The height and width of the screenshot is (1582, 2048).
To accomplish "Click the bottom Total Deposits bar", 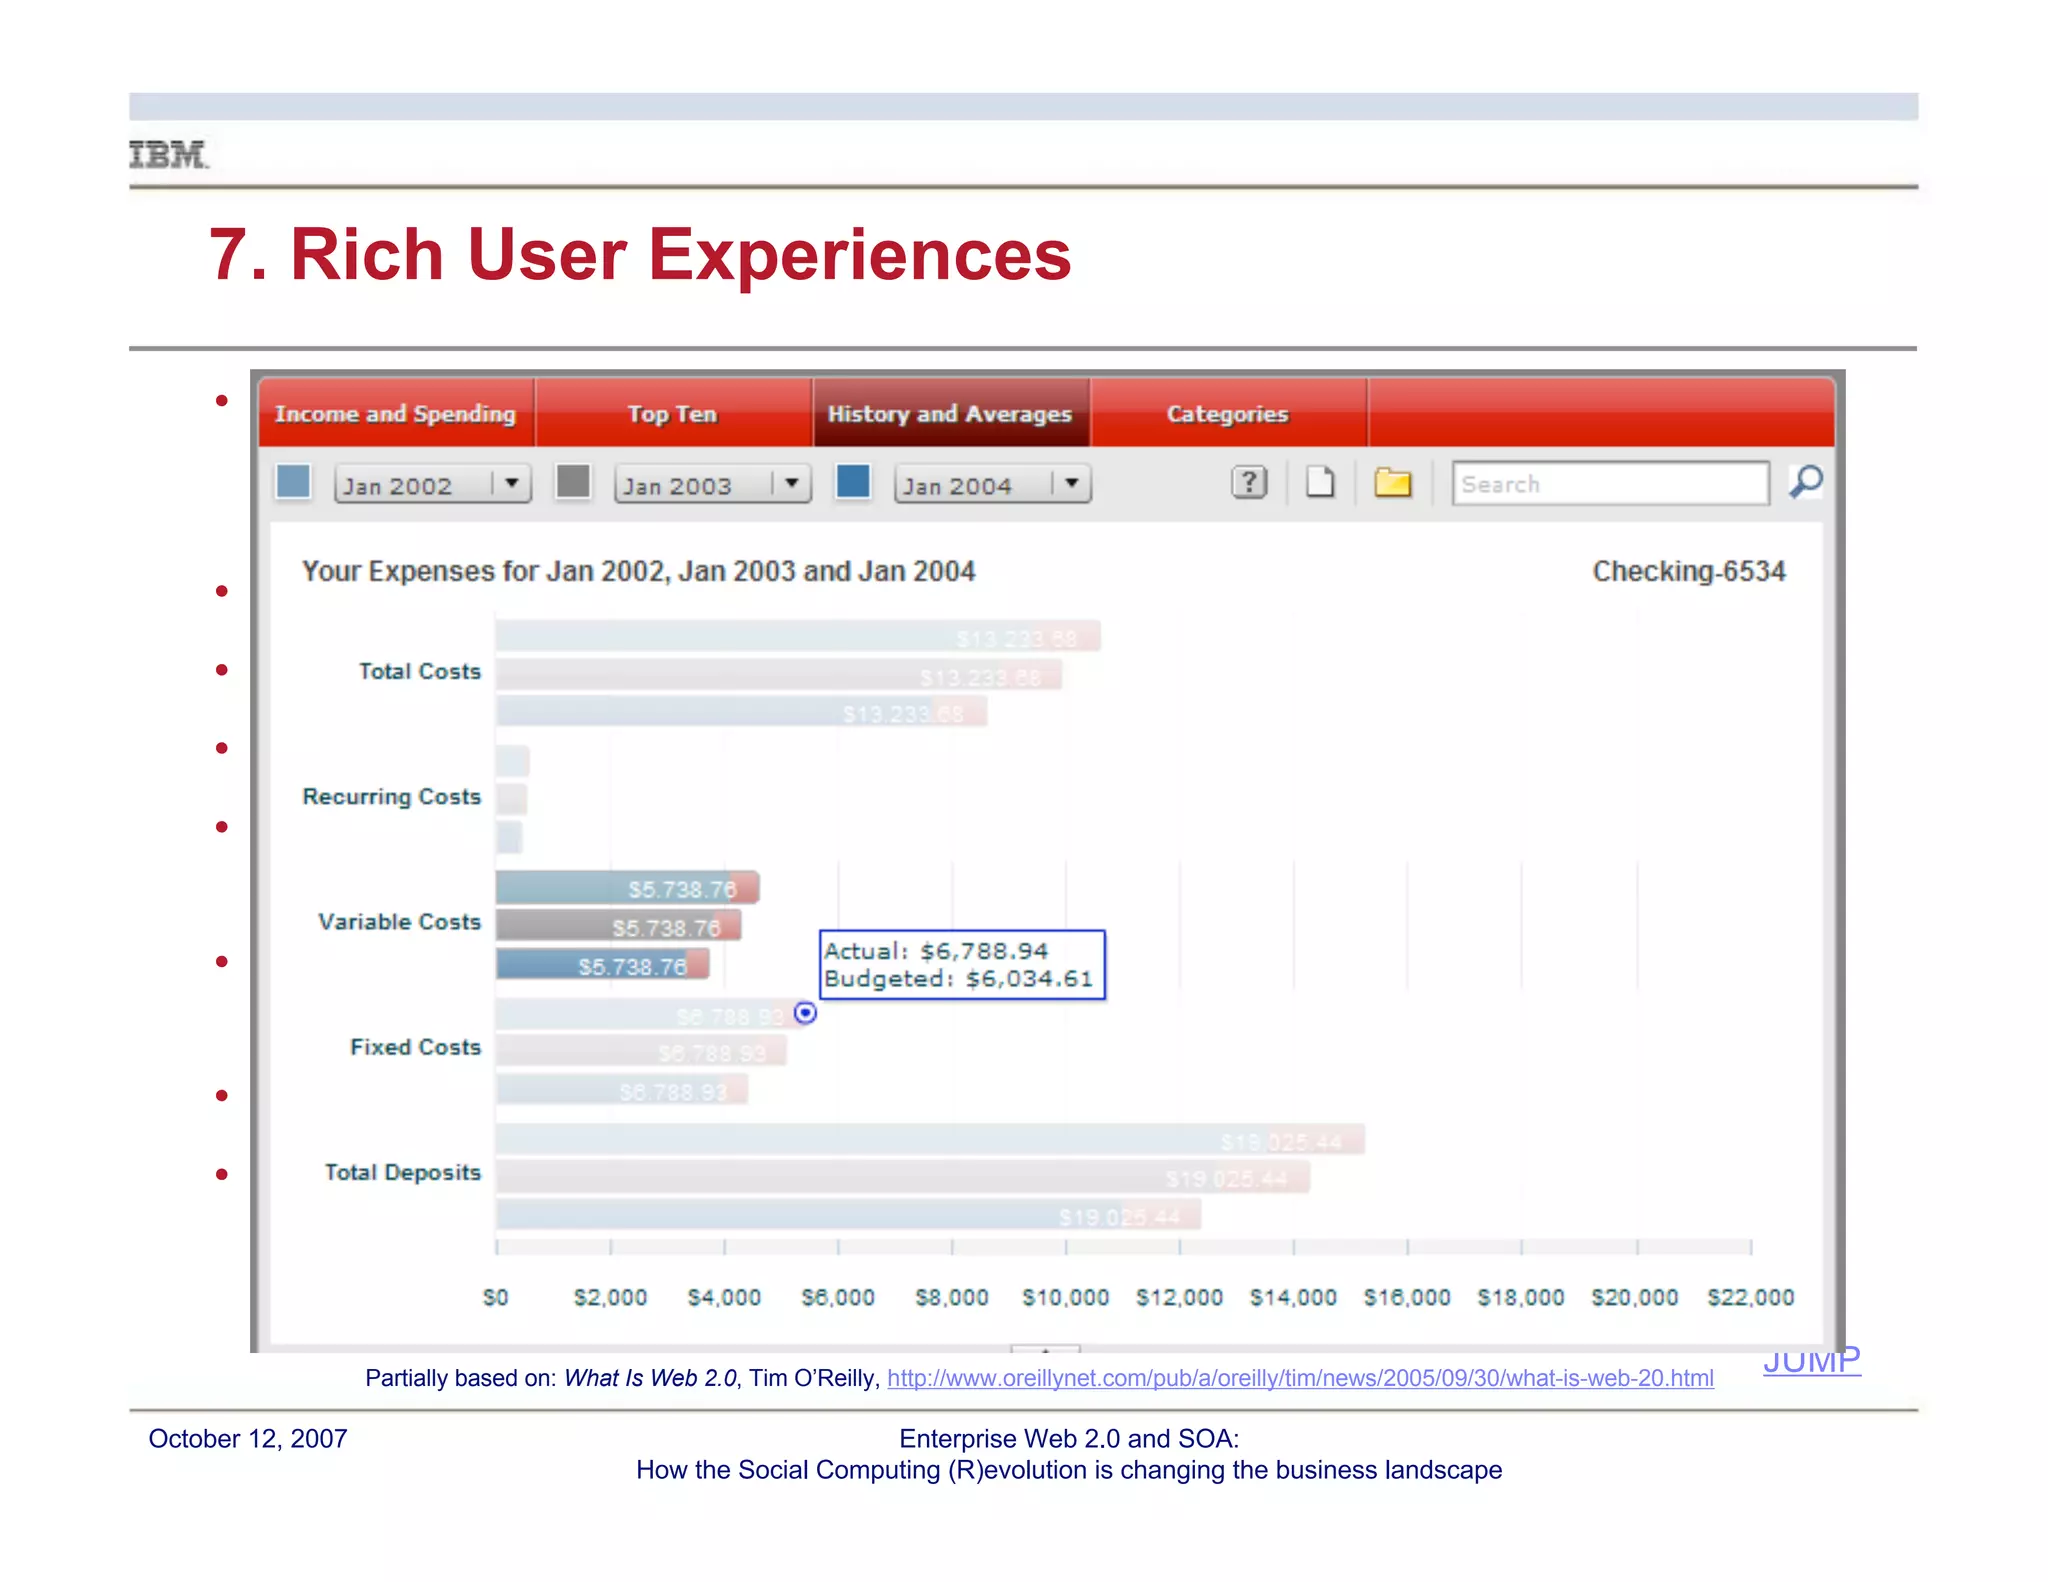I will tap(848, 1215).
